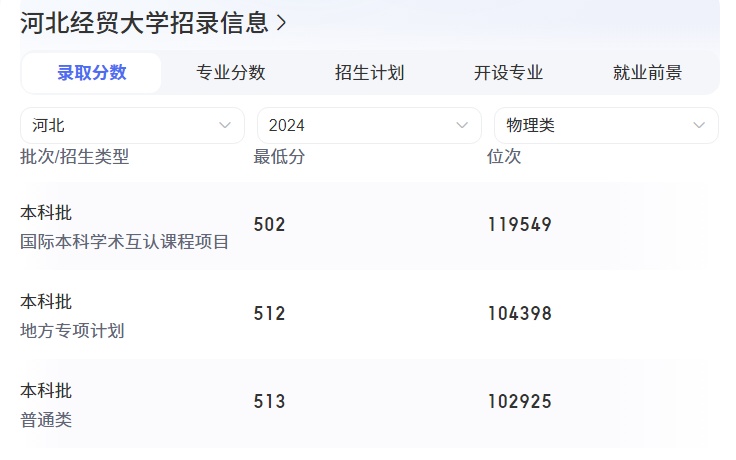Select 本科批 label above 普通类
Screen dimensions: 736x460
pos(46,391)
